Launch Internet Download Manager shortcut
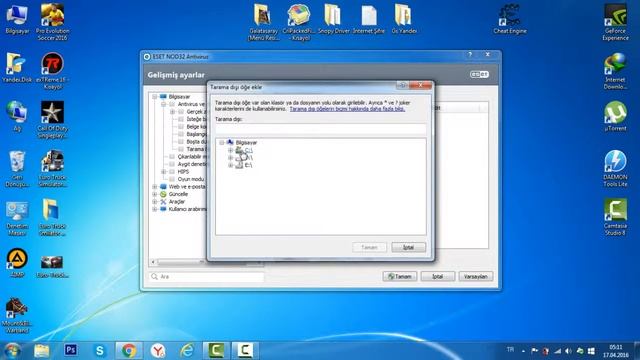This screenshot has height=360, width=640. point(615,70)
